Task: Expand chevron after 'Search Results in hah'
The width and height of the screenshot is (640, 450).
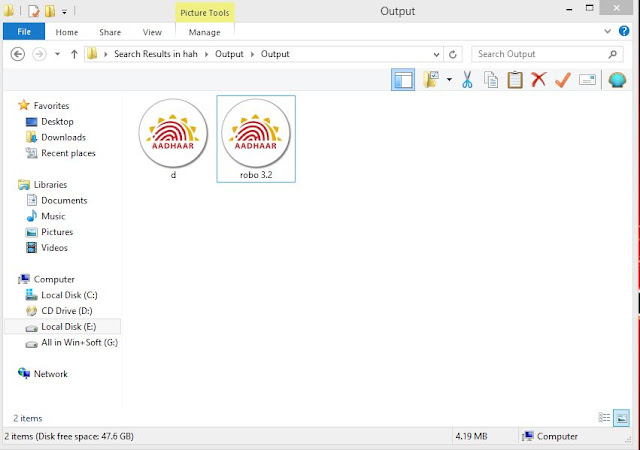Action: point(206,54)
